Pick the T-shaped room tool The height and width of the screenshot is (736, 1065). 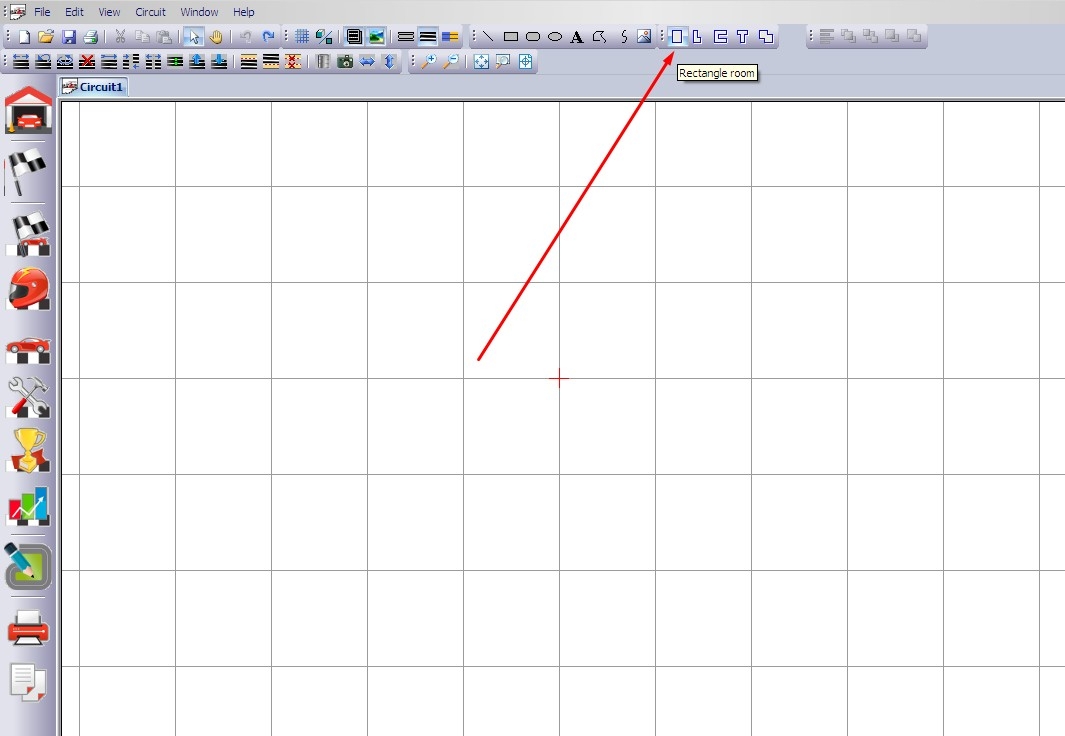(x=742, y=37)
